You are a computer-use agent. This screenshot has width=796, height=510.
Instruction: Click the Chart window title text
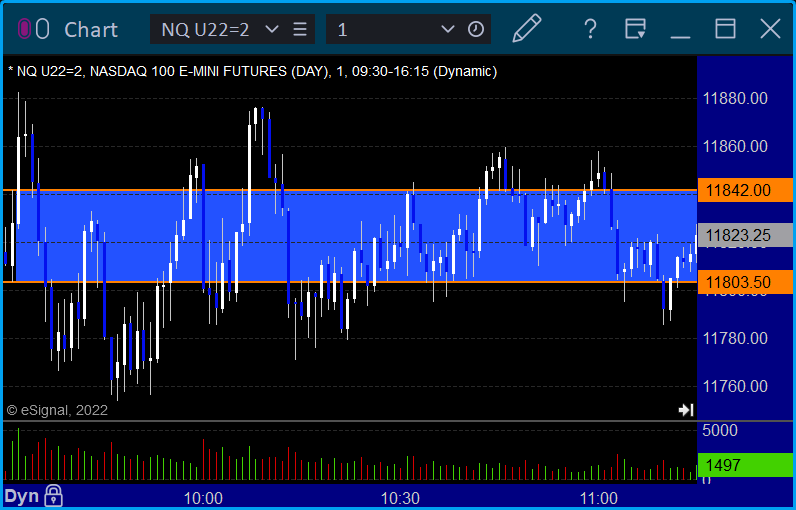pos(91,29)
